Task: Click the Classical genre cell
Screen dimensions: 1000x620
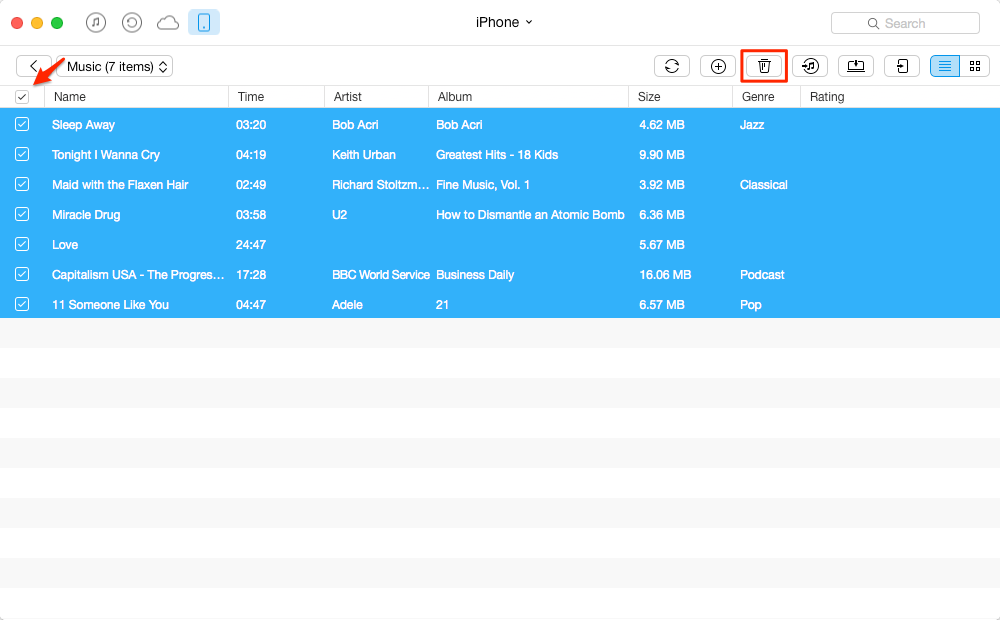Action: (x=763, y=185)
